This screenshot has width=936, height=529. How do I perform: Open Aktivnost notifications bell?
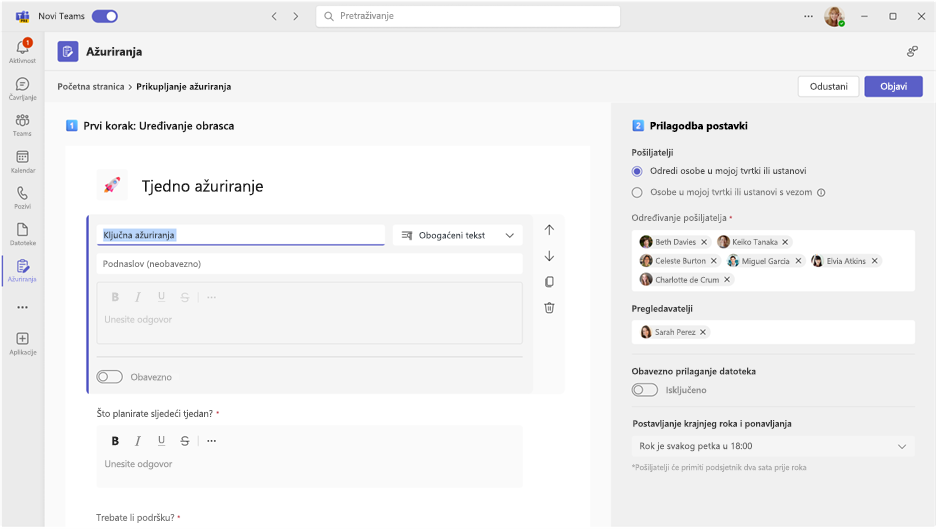[x=23, y=51]
